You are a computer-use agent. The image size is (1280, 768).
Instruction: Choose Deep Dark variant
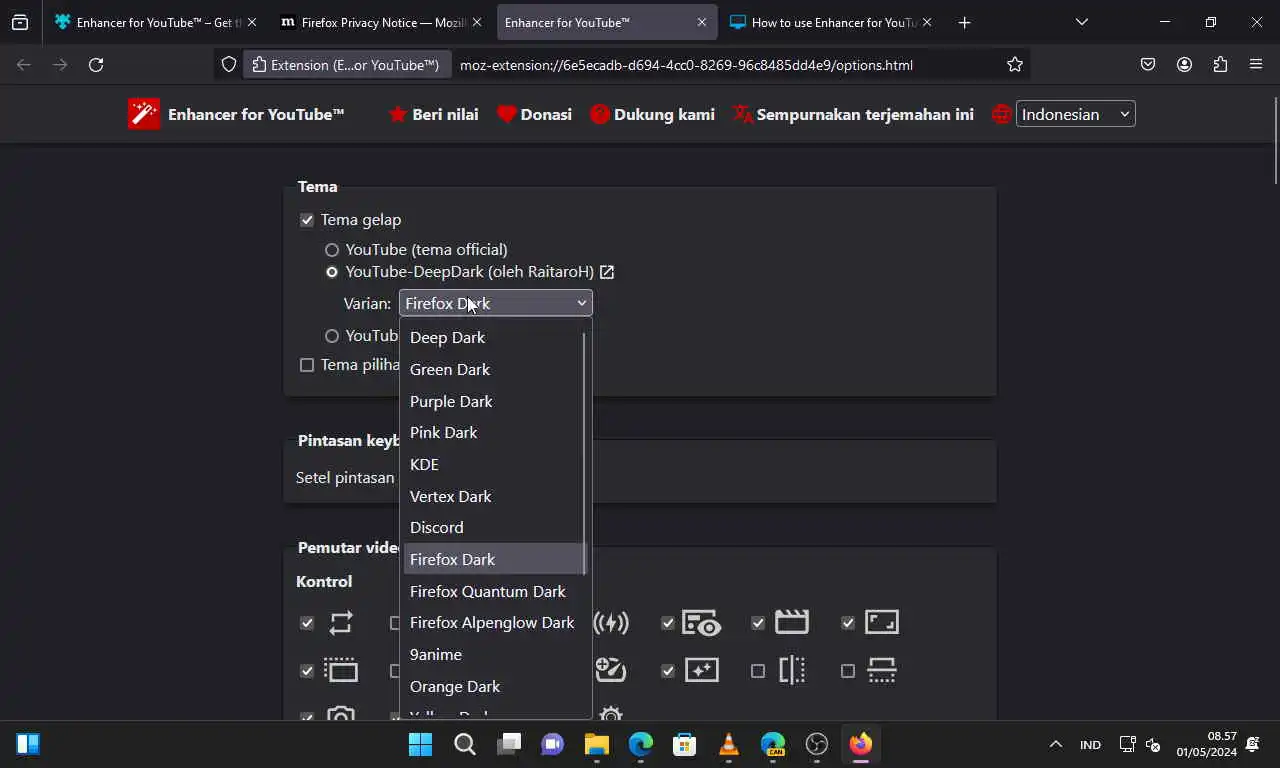[494, 338]
